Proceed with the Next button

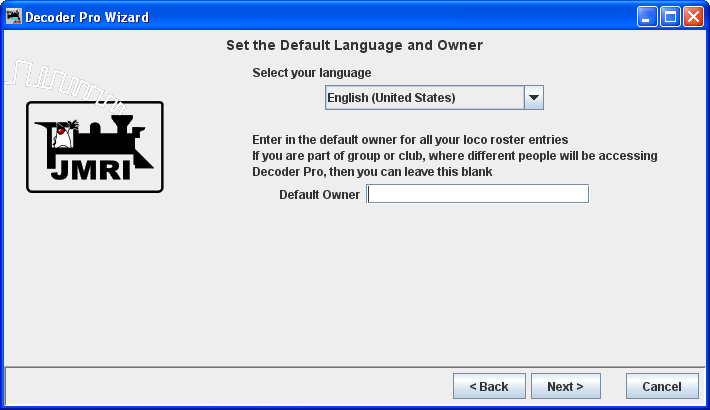(x=565, y=386)
